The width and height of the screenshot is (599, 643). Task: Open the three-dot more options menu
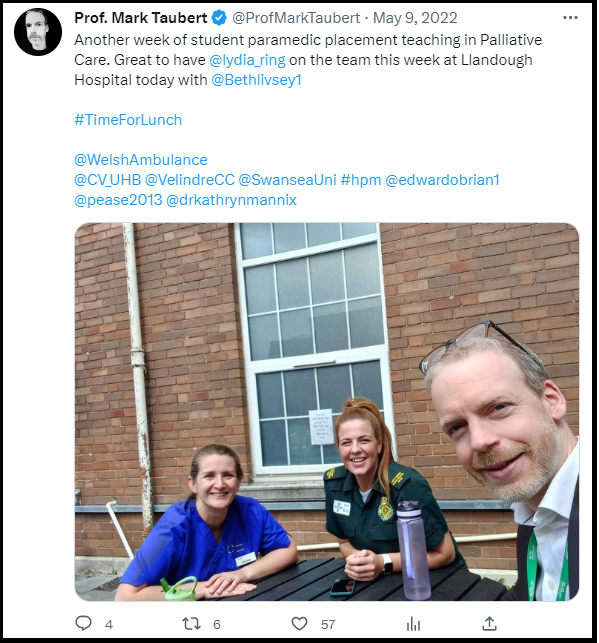(x=570, y=18)
